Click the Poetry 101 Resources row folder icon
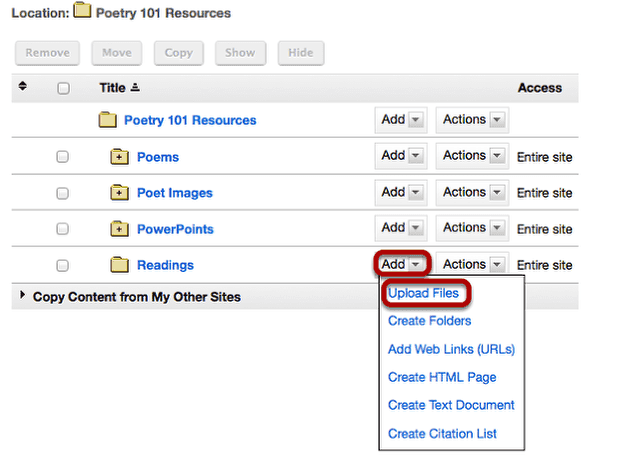The image size is (640, 455). click(x=108, y=120)
